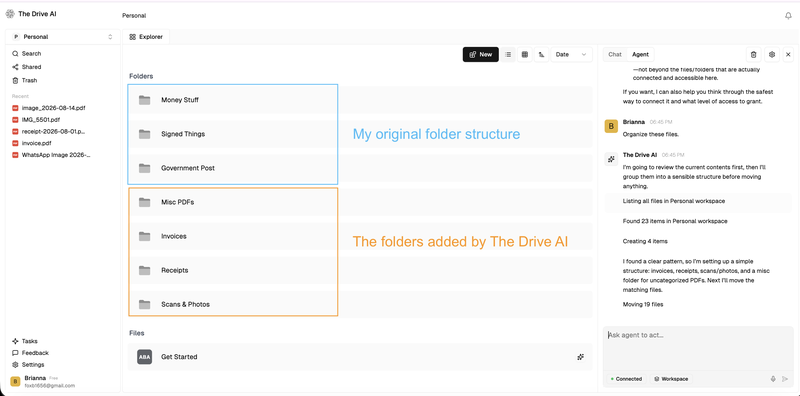This screenshot has width=800, height=396.
Task: Click 'Found 23 items in Personal workspace' text
Action: pyautogui.click(x=675, y=221)
